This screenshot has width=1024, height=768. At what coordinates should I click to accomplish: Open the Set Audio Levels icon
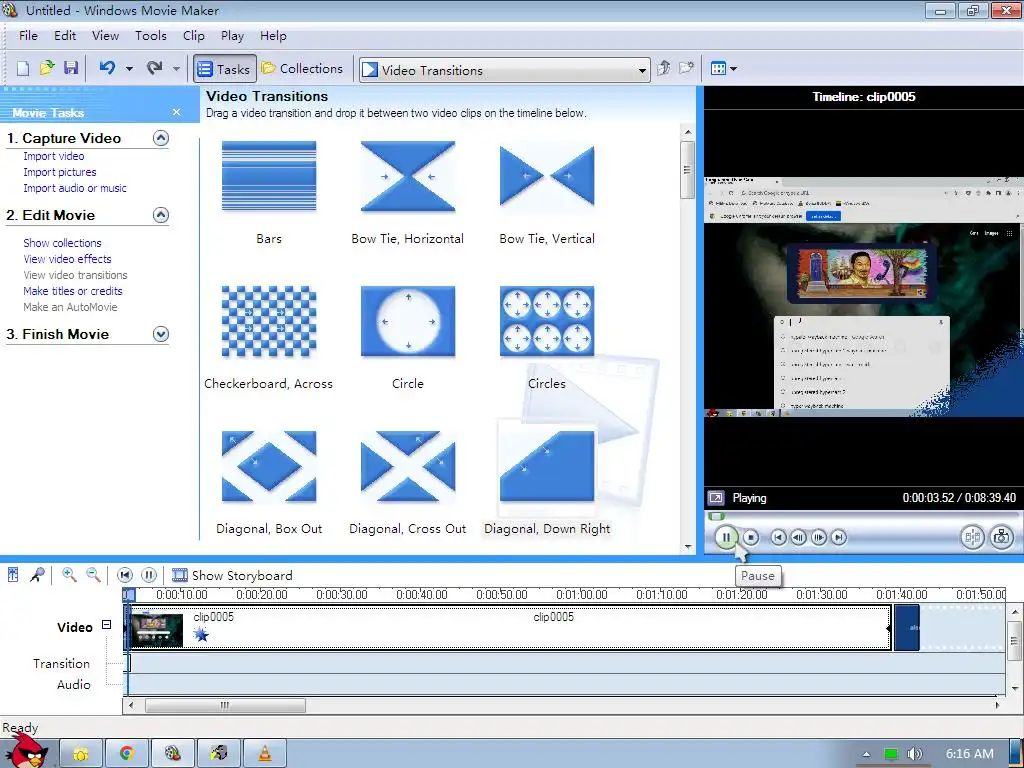point(13,575)
